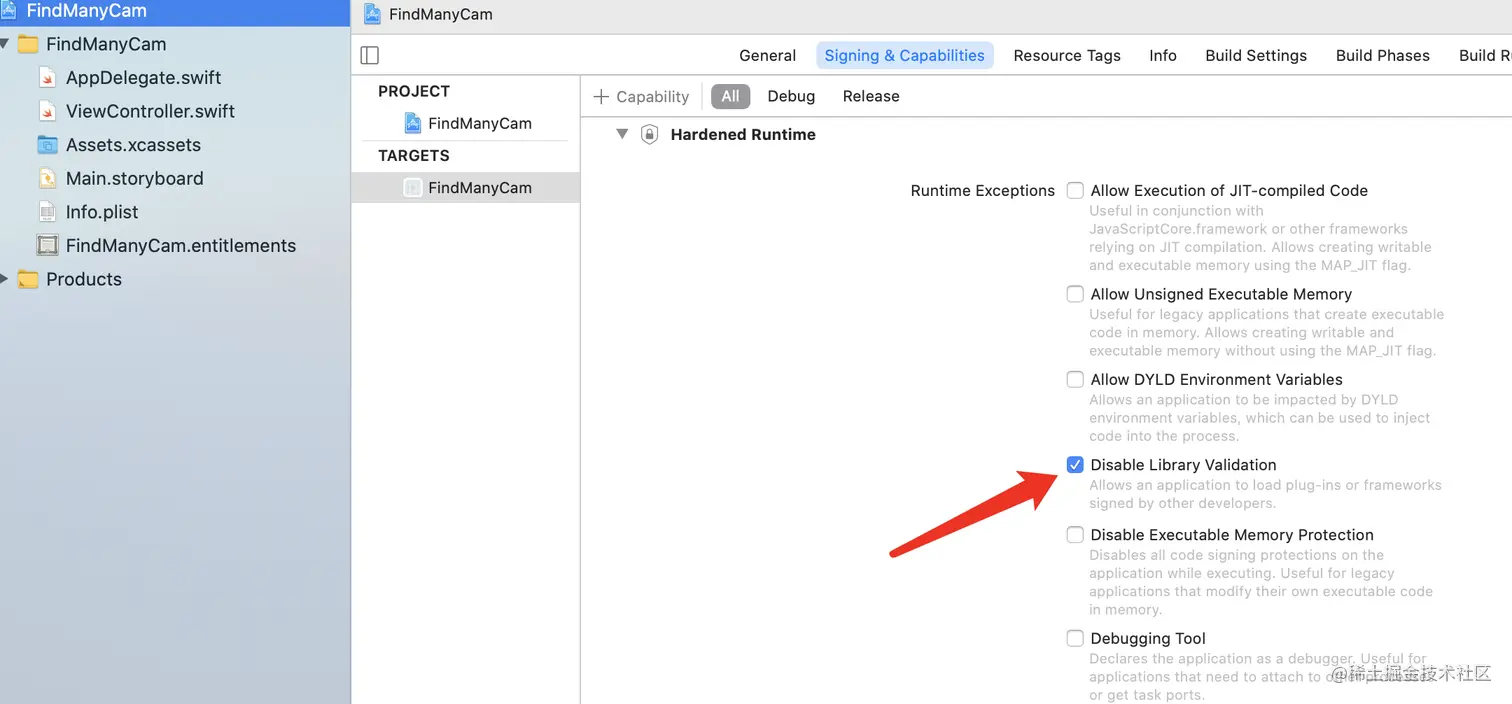
Task: Select the Signing & Capabilities tab
Action: point(904,55)
